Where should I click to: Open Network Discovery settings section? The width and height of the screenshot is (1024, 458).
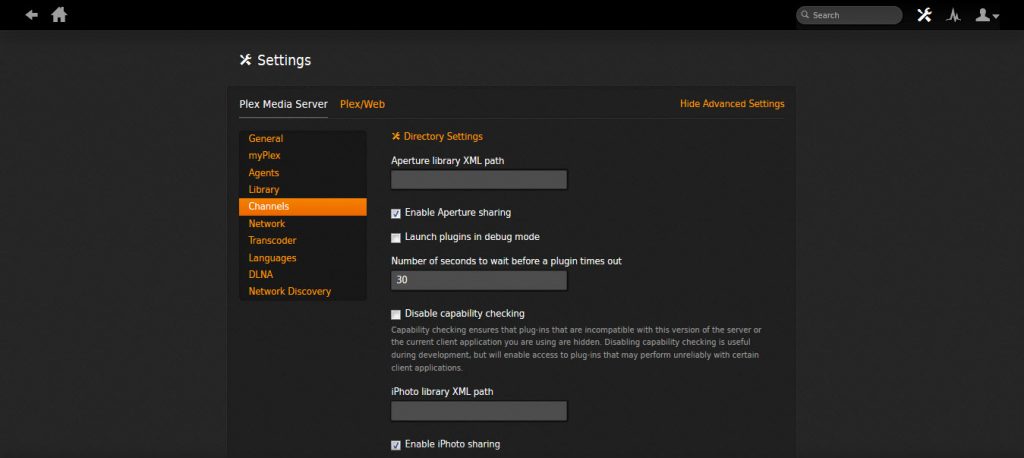[x=302, y=291]
